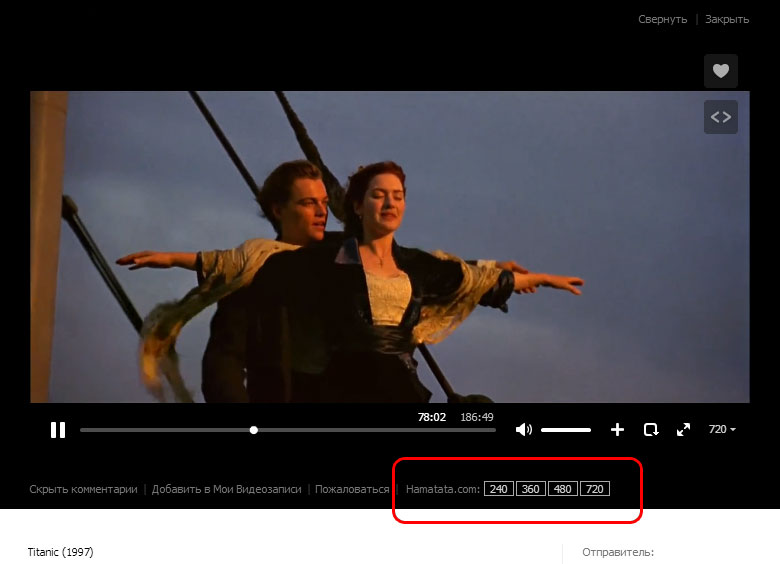Toggle the loop/repeat icon
Image resolution: width=780 pixels, height=564 pixels.
pyautogui.click(x=651, y=429)
